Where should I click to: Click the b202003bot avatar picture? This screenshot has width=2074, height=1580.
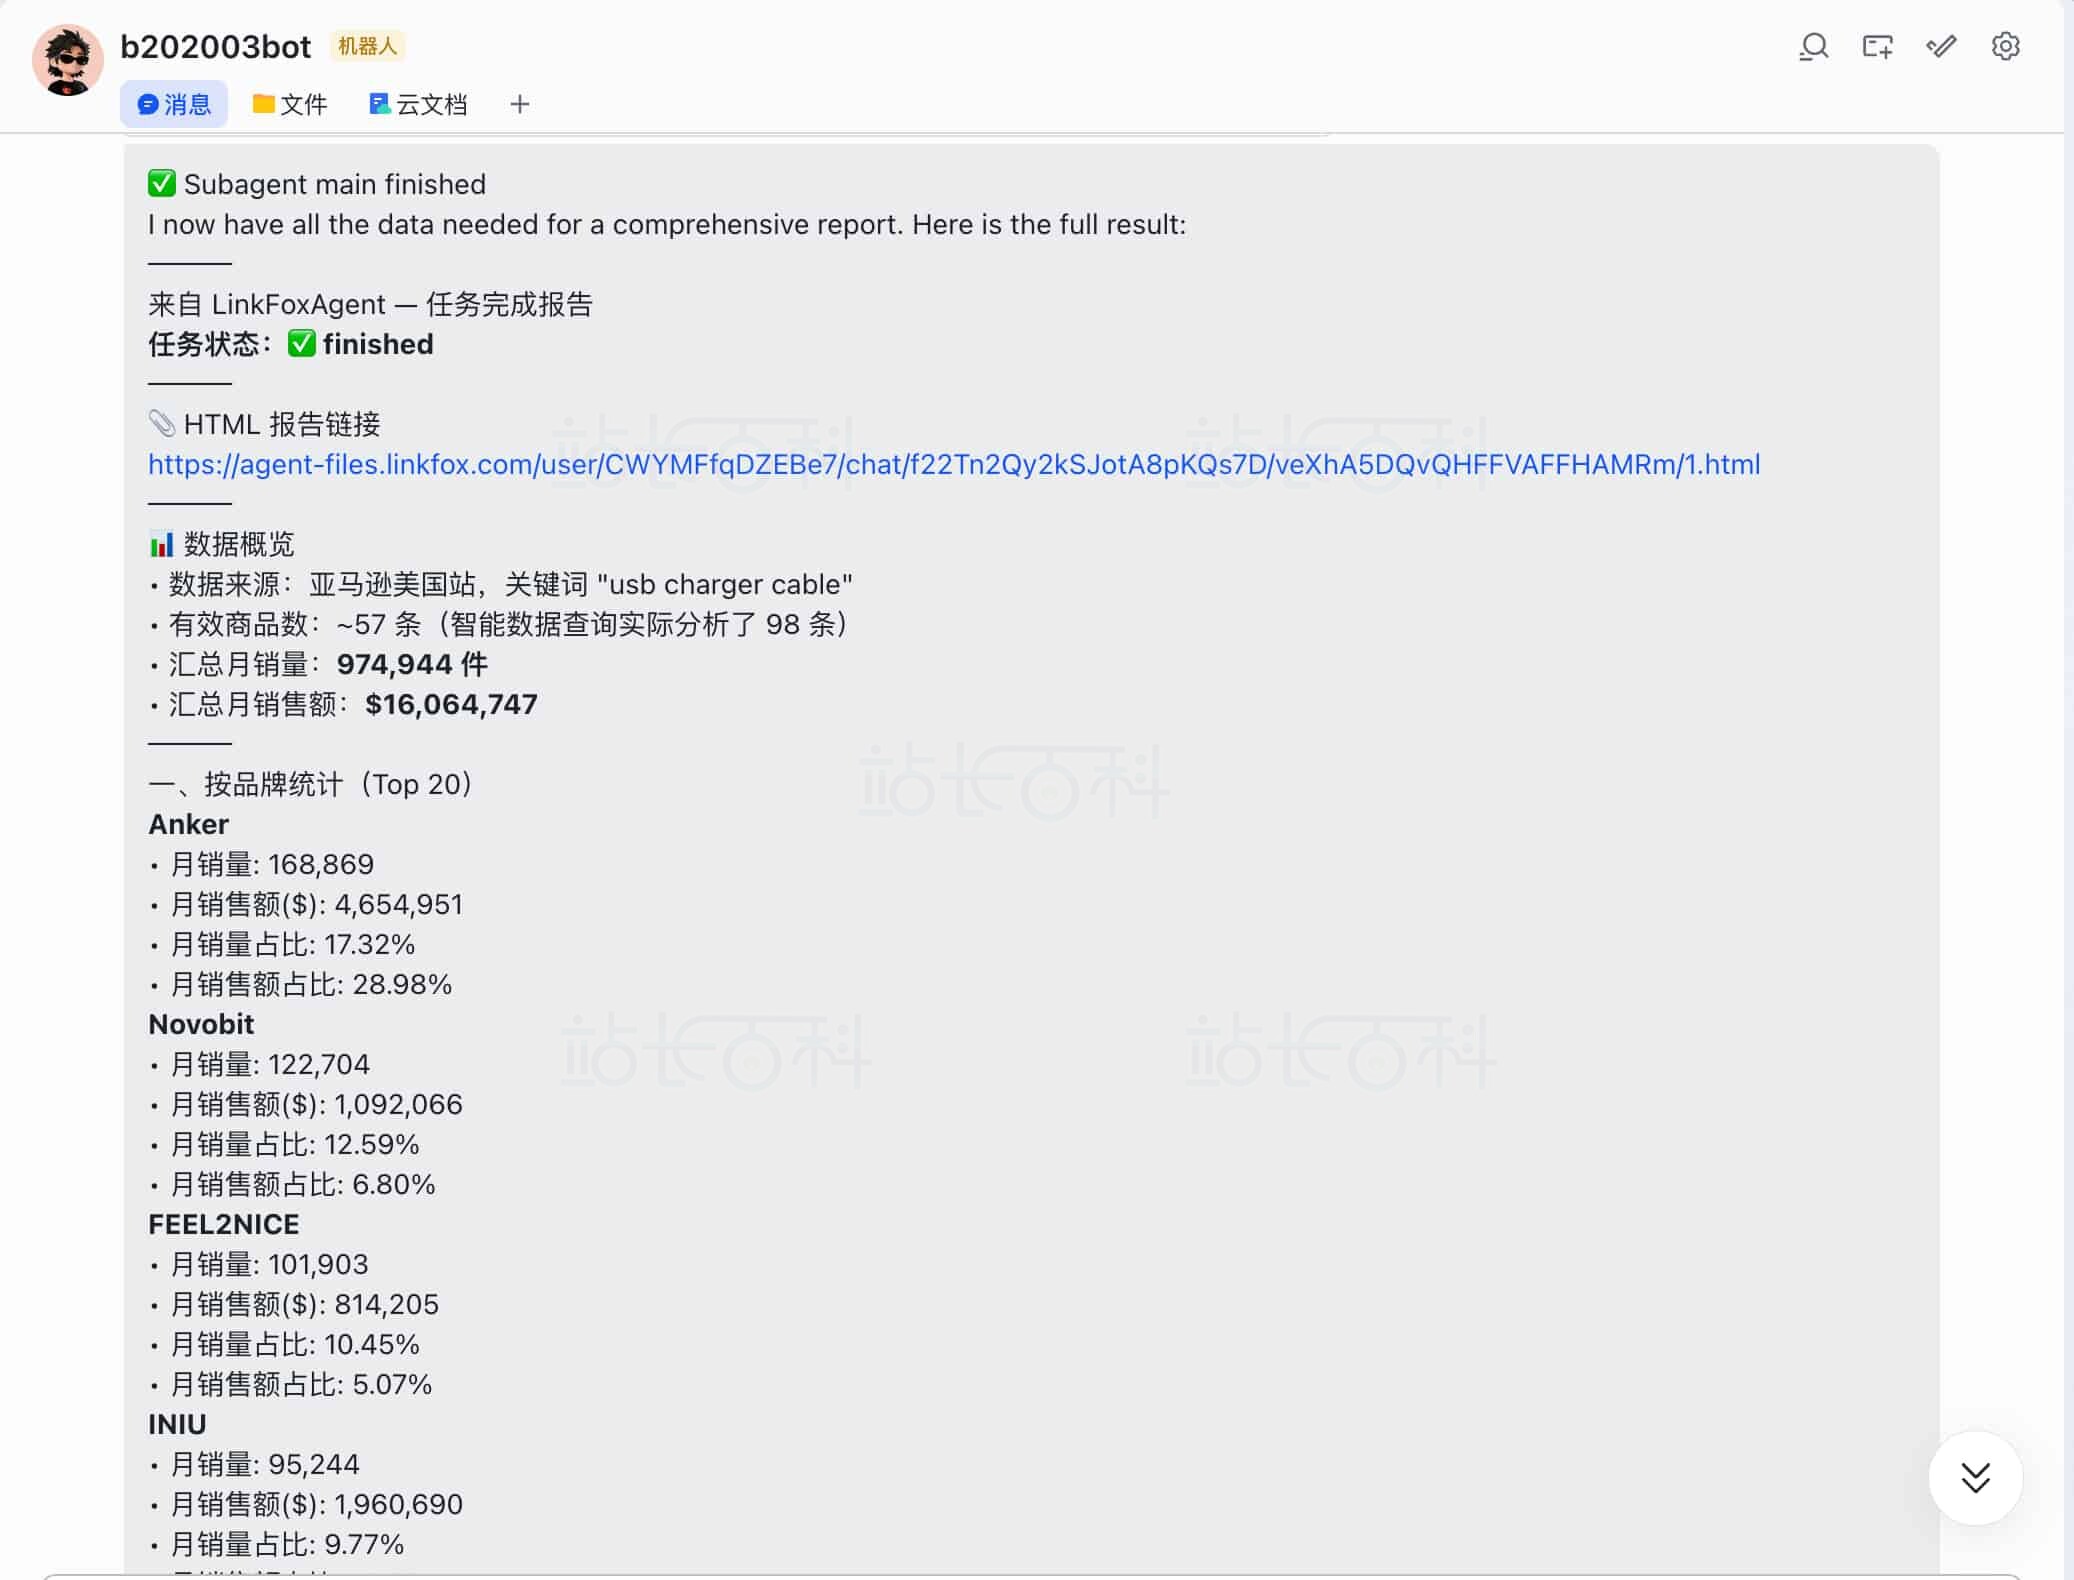(x=68, y=61)
